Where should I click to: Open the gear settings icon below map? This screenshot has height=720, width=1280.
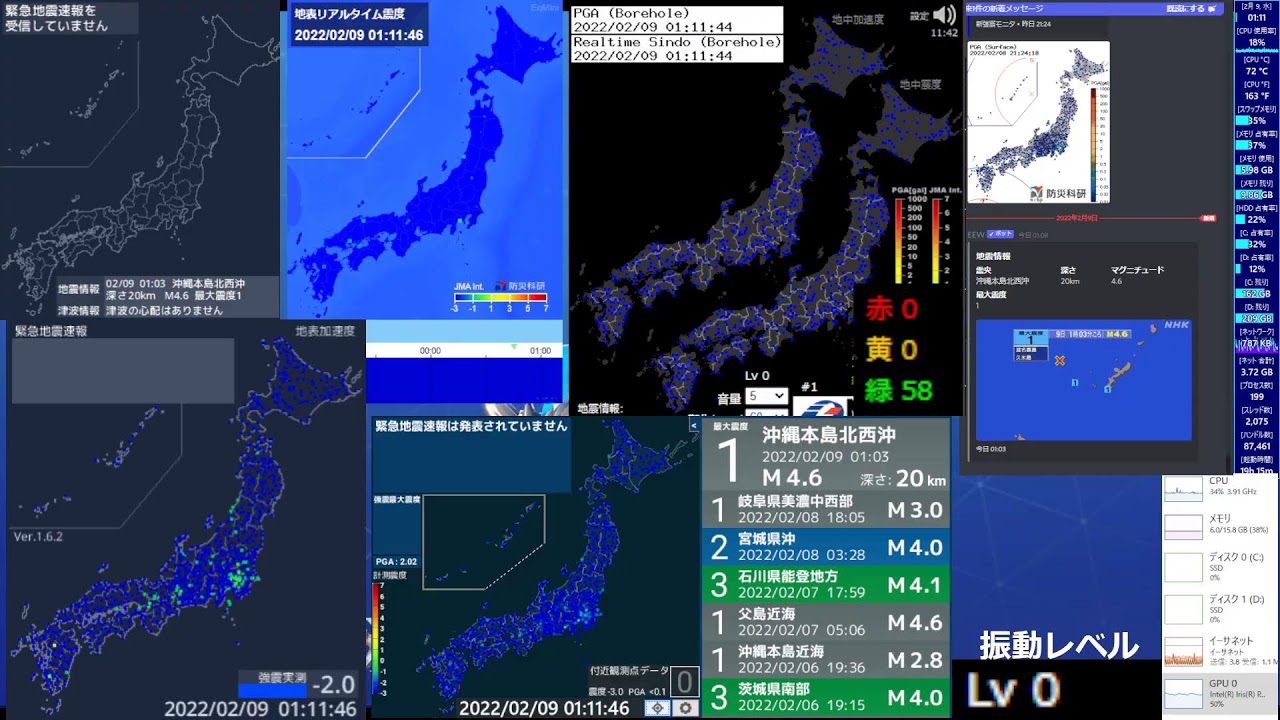(x=685, y=708)
